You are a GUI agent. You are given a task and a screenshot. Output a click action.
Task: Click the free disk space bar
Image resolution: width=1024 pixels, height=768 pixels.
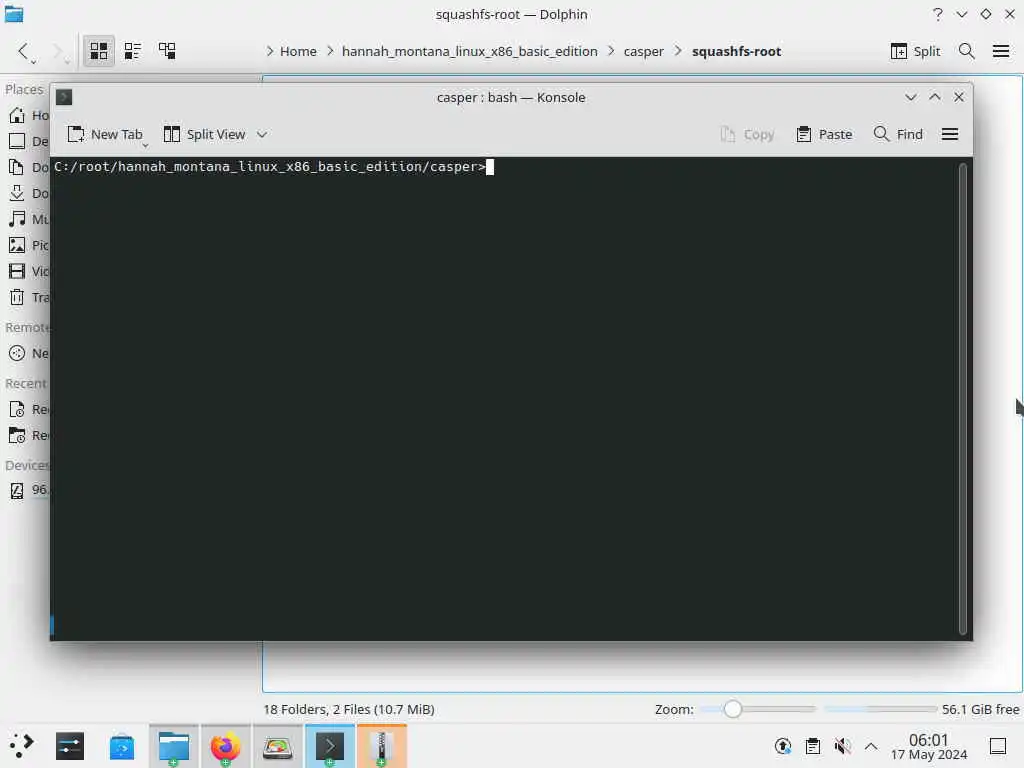coord(880,709)
